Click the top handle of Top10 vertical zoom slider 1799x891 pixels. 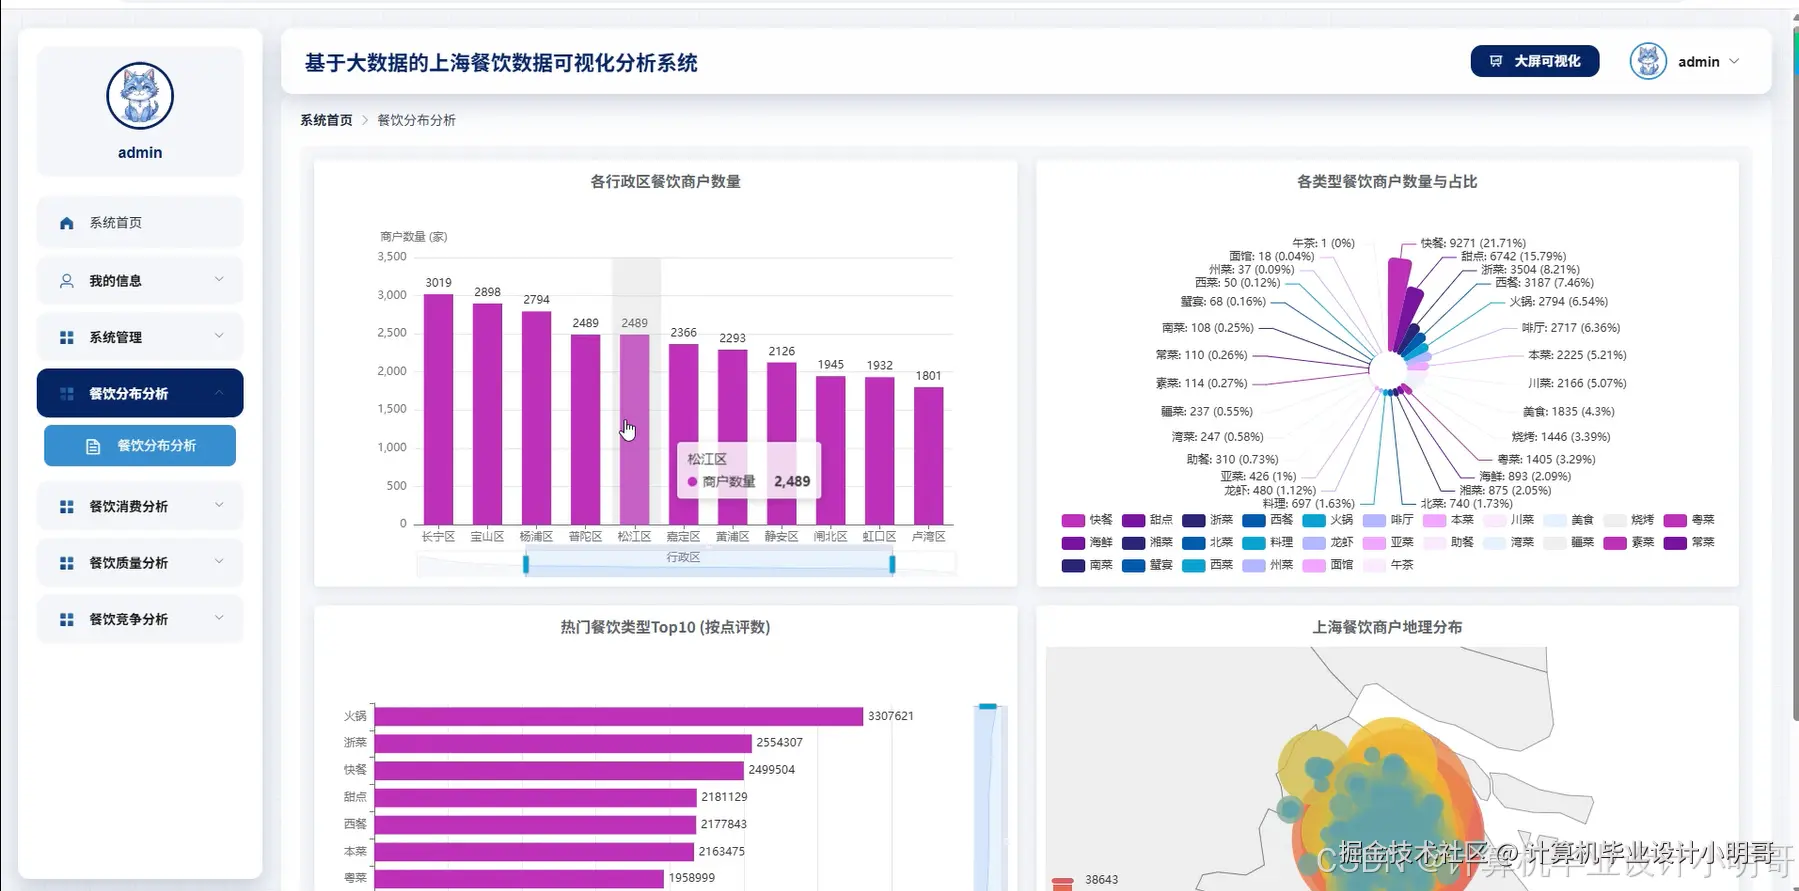click(988, 707)
